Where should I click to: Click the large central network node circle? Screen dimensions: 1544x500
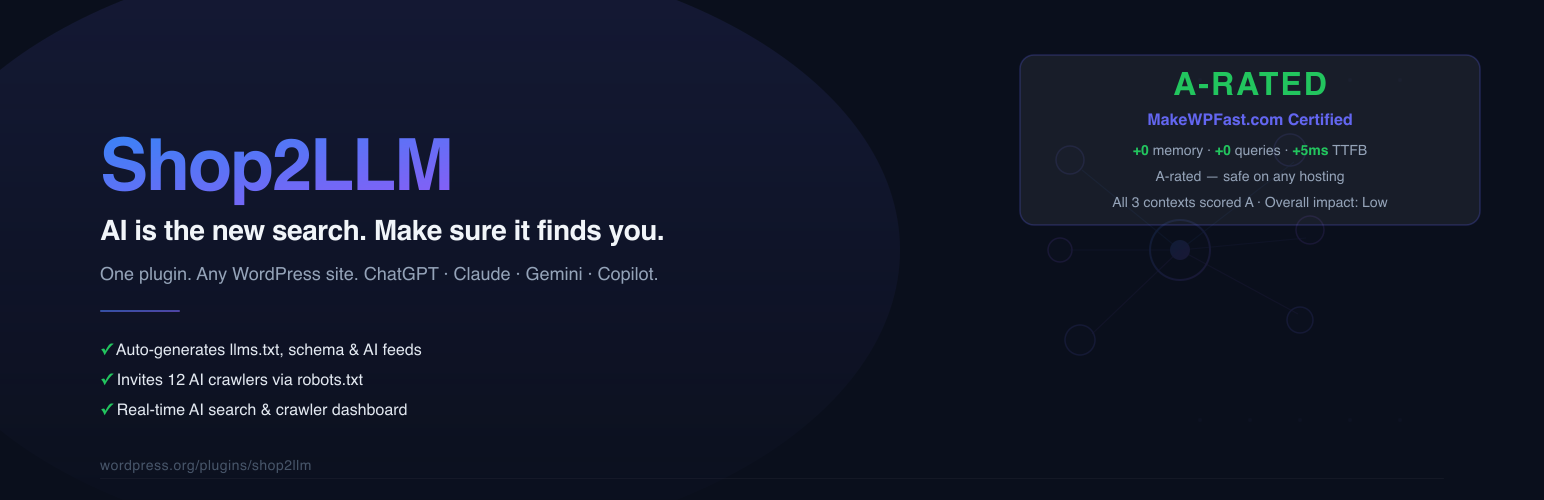[x=1180, y=250]
